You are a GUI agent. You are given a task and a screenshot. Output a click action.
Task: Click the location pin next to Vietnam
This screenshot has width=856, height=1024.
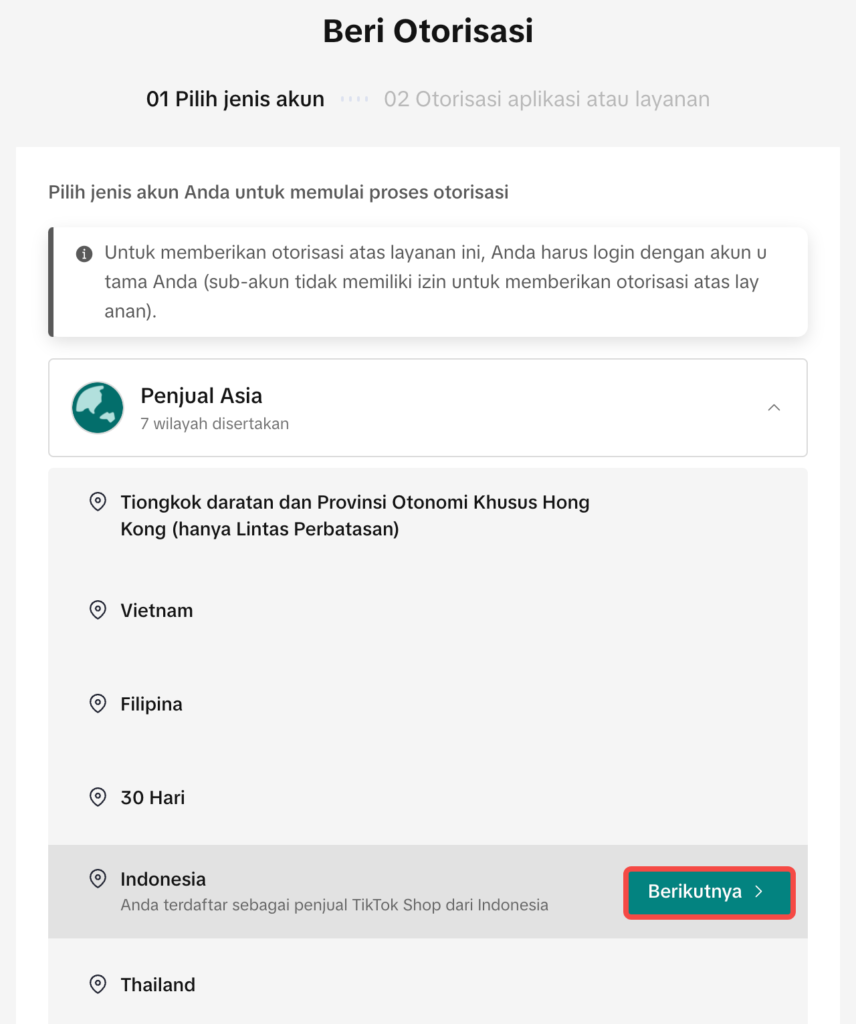[97, 610]
